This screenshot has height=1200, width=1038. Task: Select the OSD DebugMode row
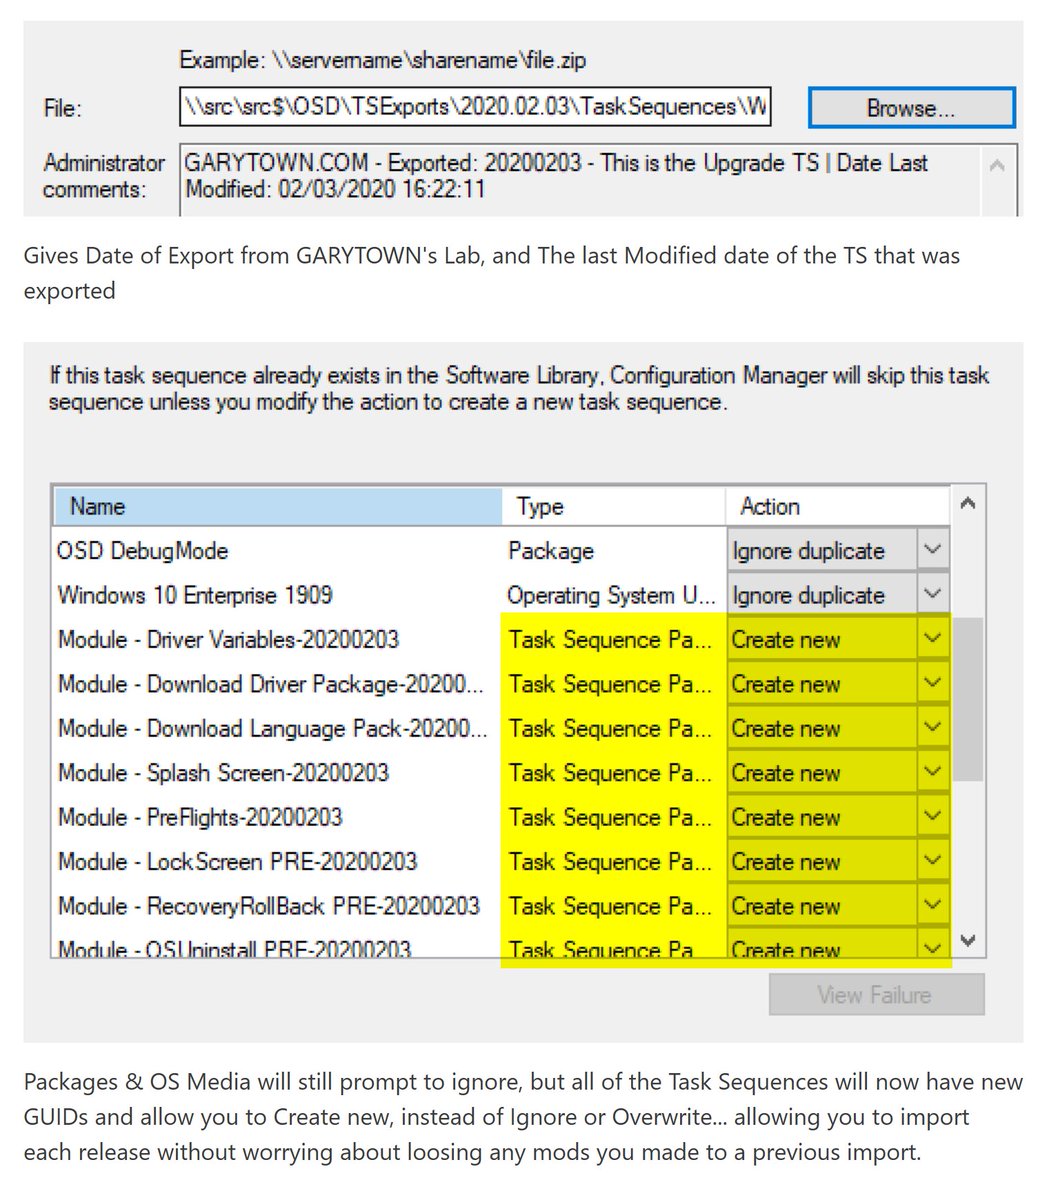(x=500, y=550)
